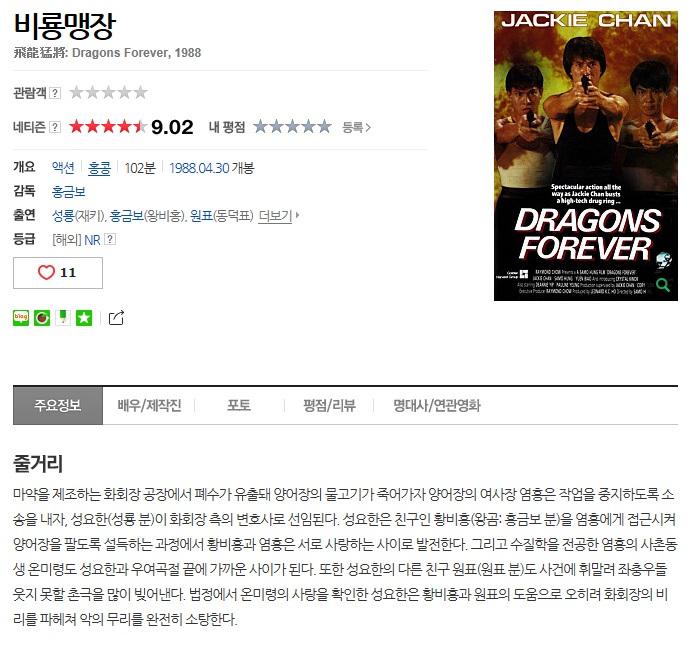The width and height of the screenshot is (690, 645).
Task: Open the 포토 tab
Action: pos(239,405)
